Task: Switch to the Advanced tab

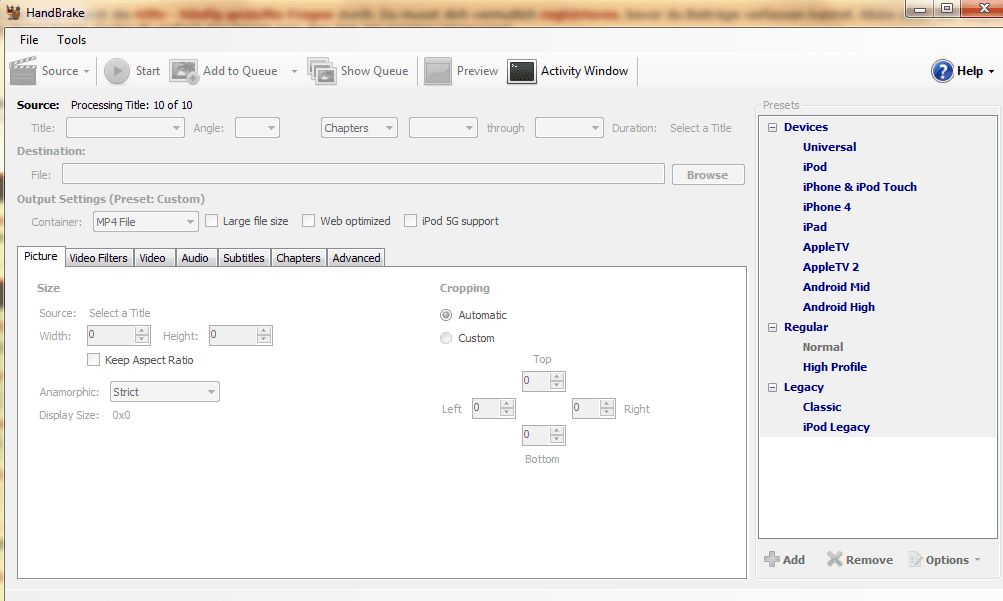Action: pyautogui.click(x=356, y=258)
